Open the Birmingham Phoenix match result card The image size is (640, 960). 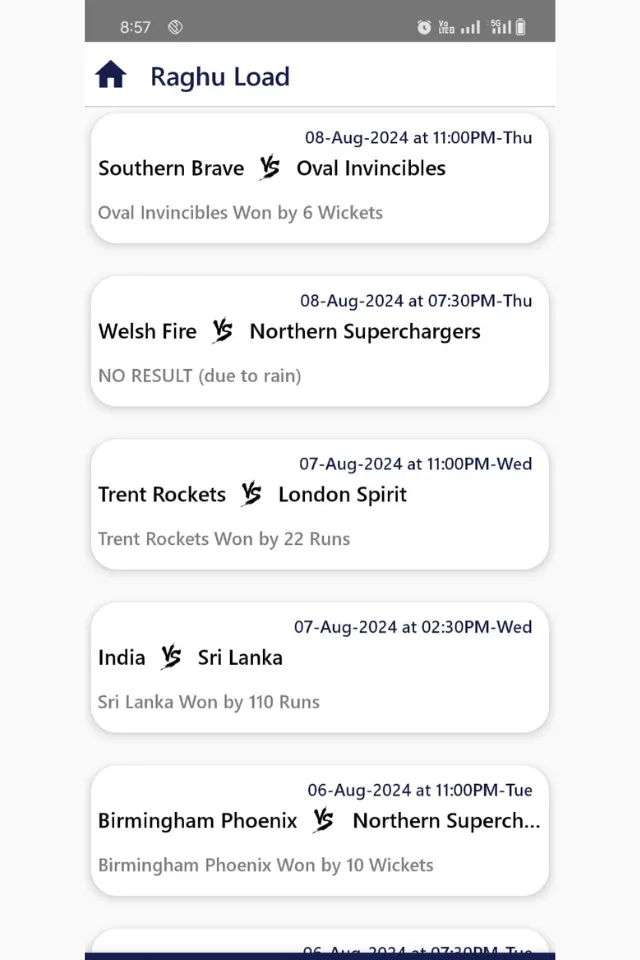coord(319,830)
